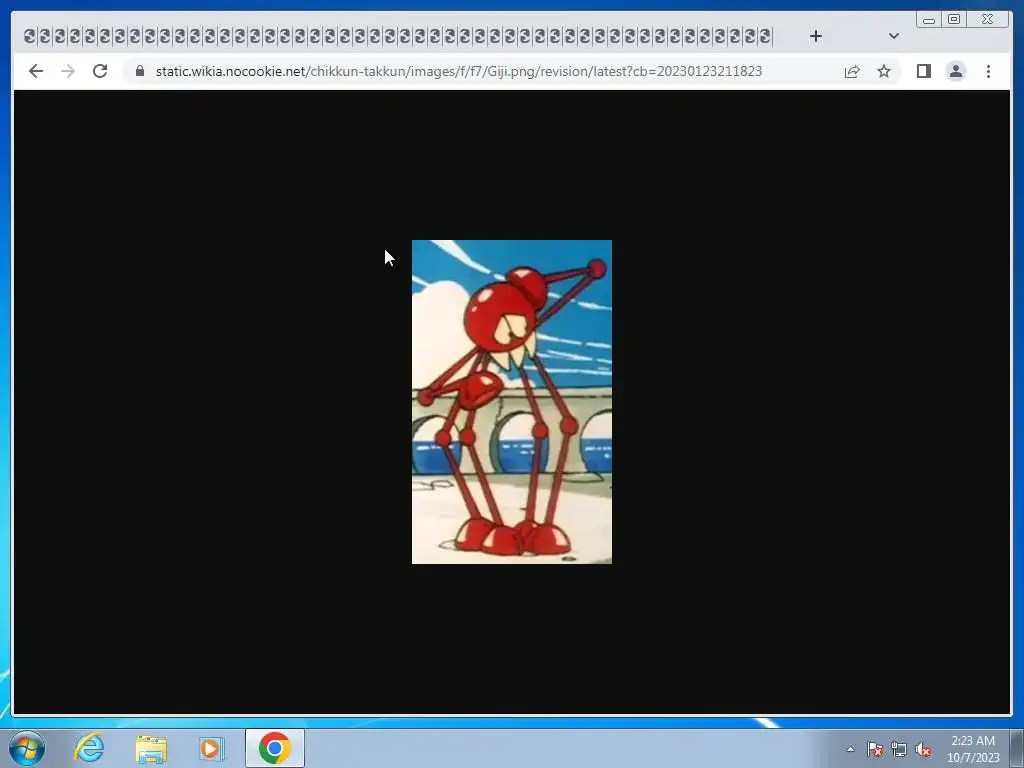
Task: Share this page via share icon
Action: (852, 71)
